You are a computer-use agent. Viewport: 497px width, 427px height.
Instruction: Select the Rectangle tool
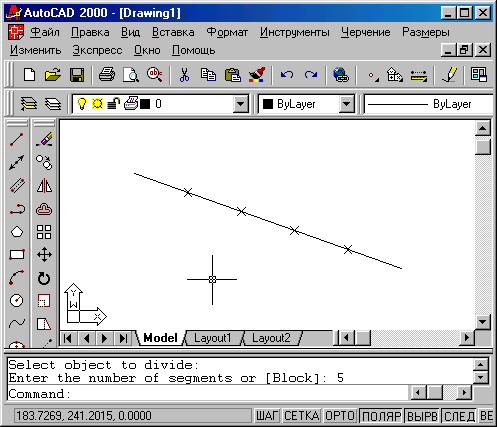tap(17, 255)
